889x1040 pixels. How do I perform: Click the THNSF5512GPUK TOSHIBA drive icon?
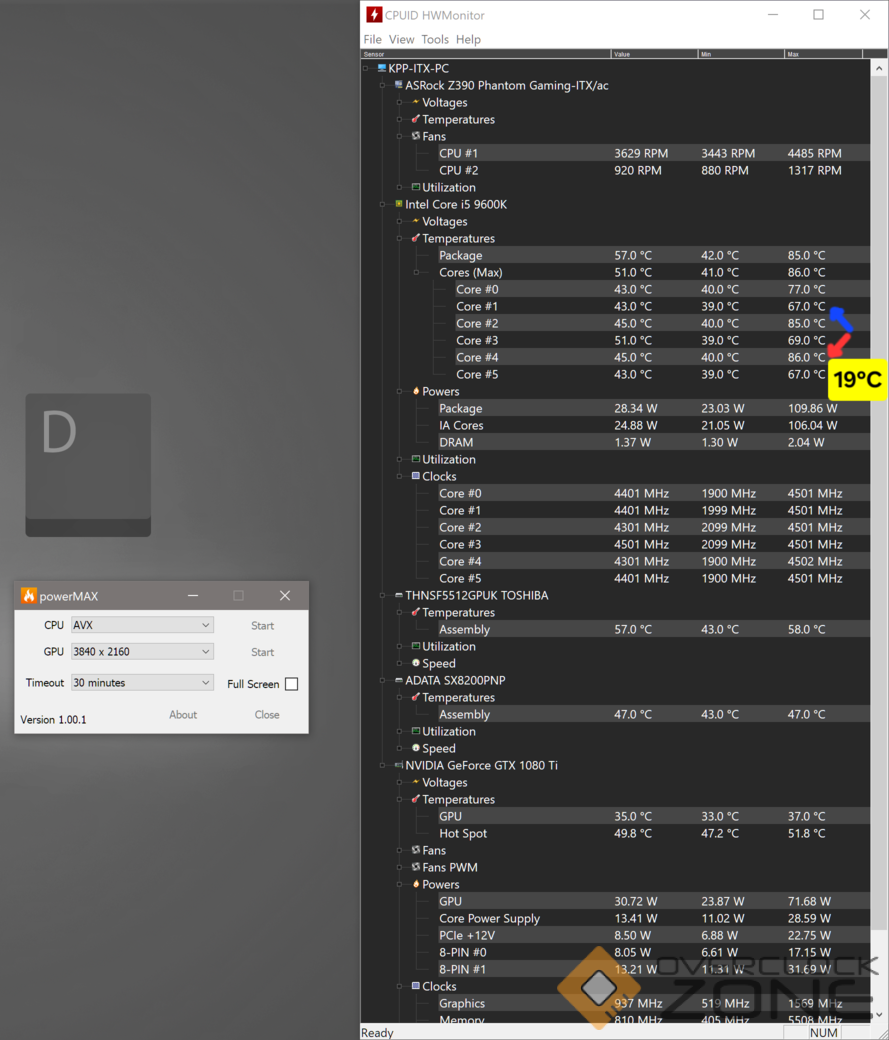click(x=399, y=595)
